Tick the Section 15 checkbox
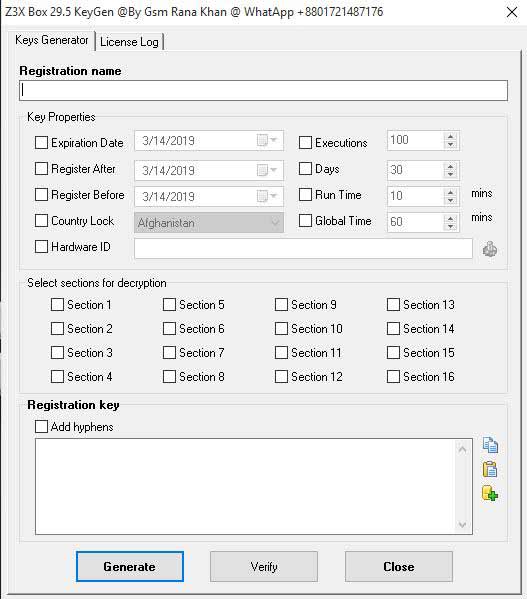This screenshot has height=599, width=527. 393,353
